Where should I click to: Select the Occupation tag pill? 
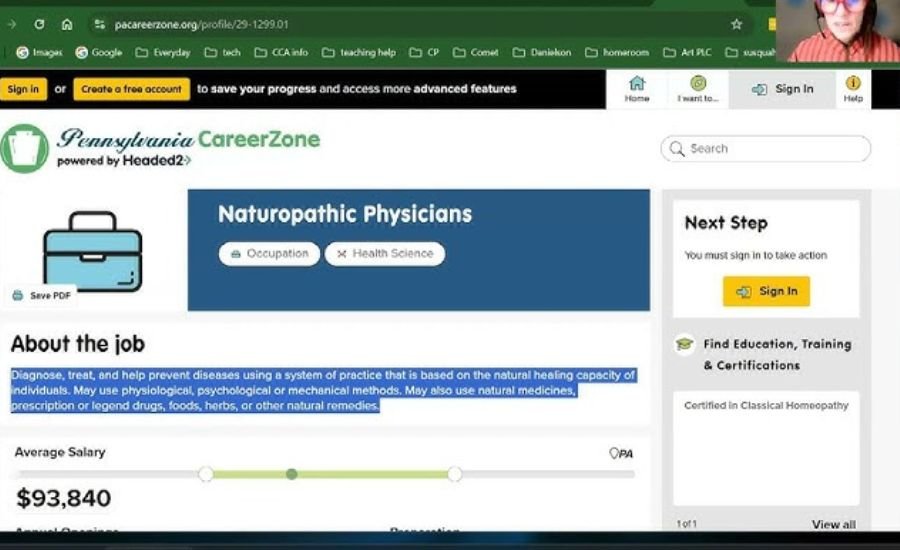pyautogui.click(x=269, y=253)
